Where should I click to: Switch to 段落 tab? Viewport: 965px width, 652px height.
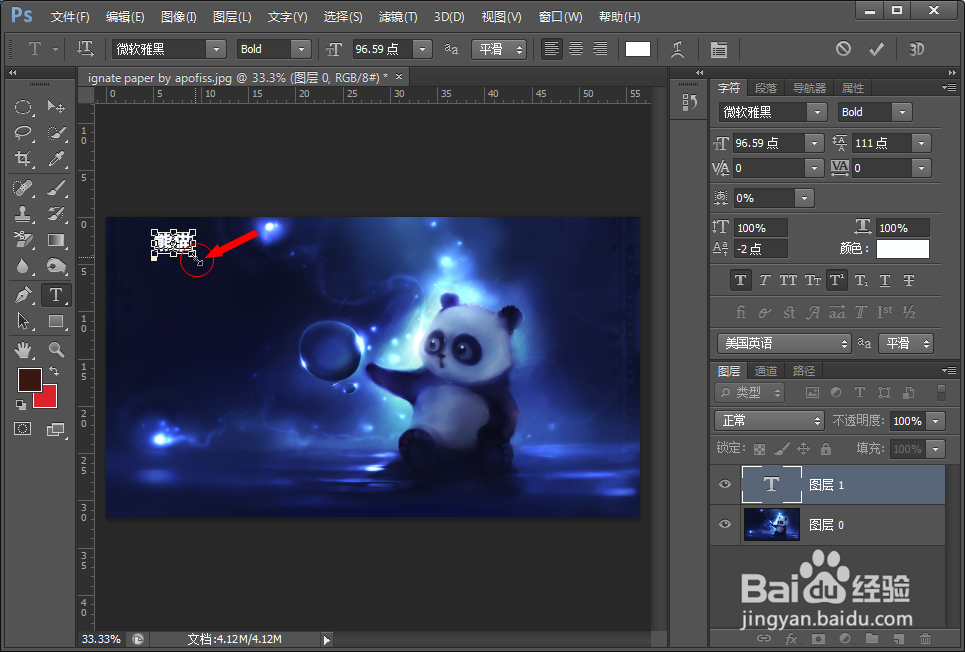[x=766, y=88]
